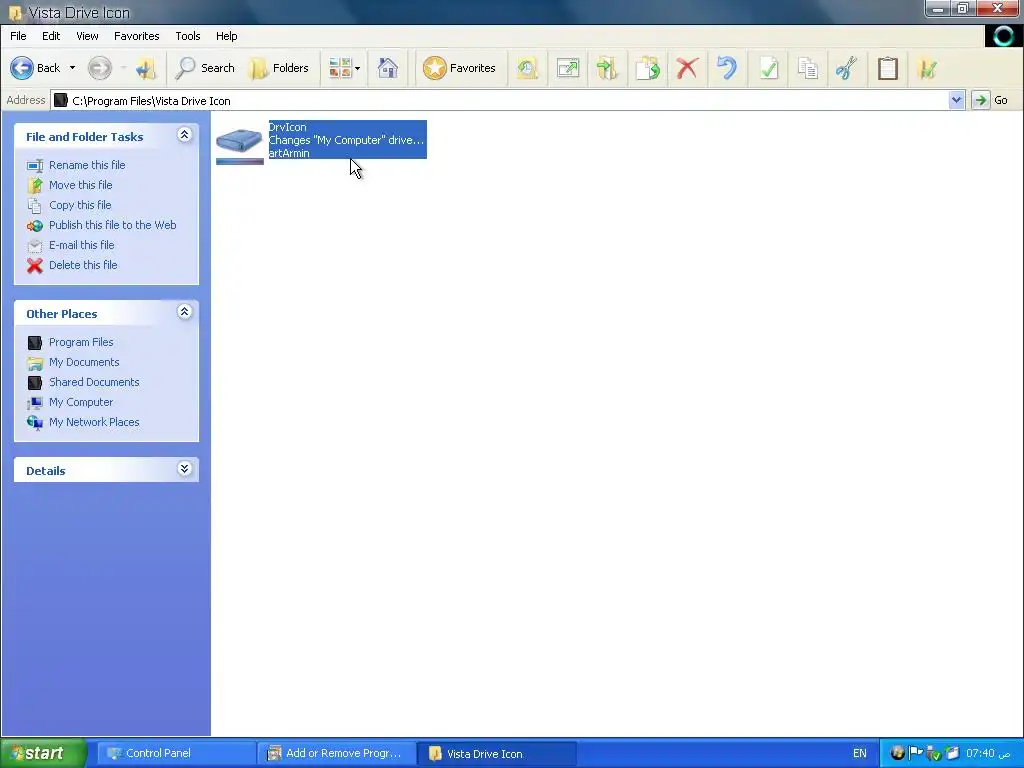Image resolution: width=1024 pixels, height=768 pixels.
Task: Open the Back button history dropdown arrow
Action: [x=72, y=68]
